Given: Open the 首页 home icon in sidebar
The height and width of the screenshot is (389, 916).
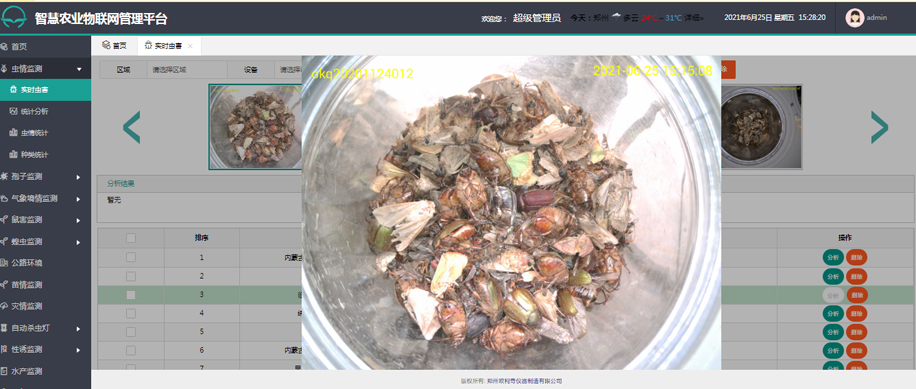Looking at the screenshot, I should coord(4,47).
